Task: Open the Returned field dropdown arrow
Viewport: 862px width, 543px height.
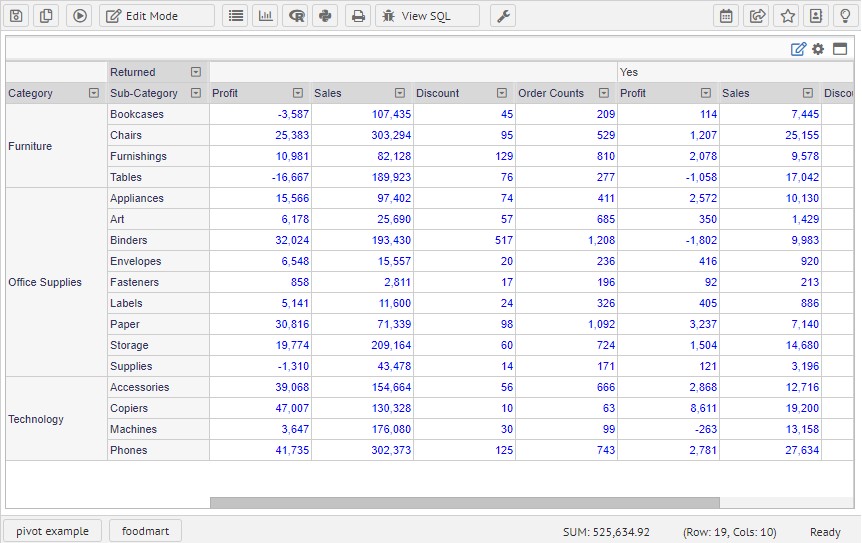Action: 196,72
